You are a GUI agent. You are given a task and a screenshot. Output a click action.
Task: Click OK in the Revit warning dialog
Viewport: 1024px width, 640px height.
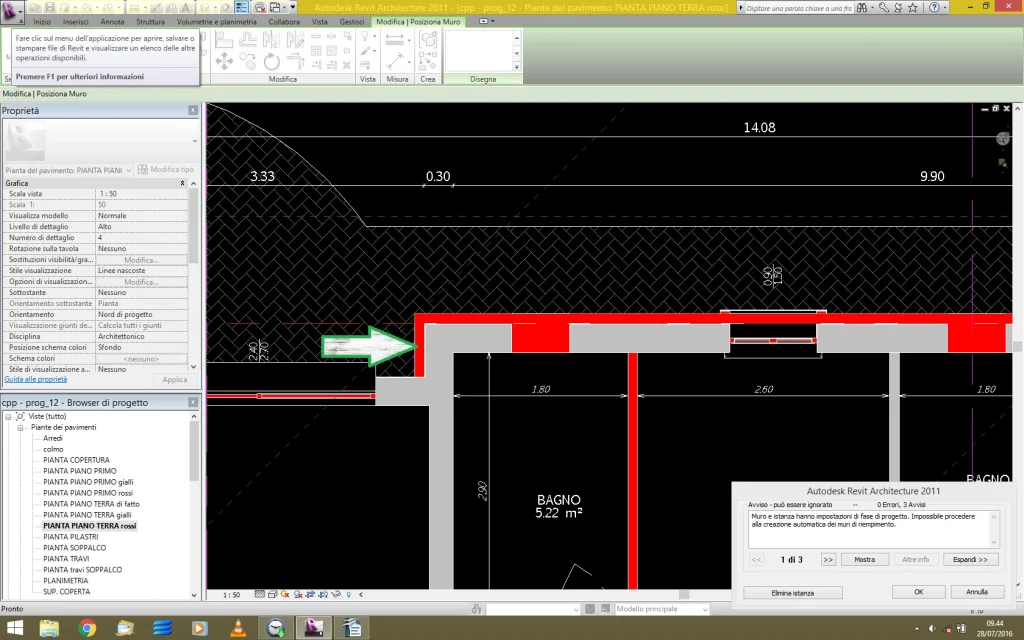tap(918, 592)
